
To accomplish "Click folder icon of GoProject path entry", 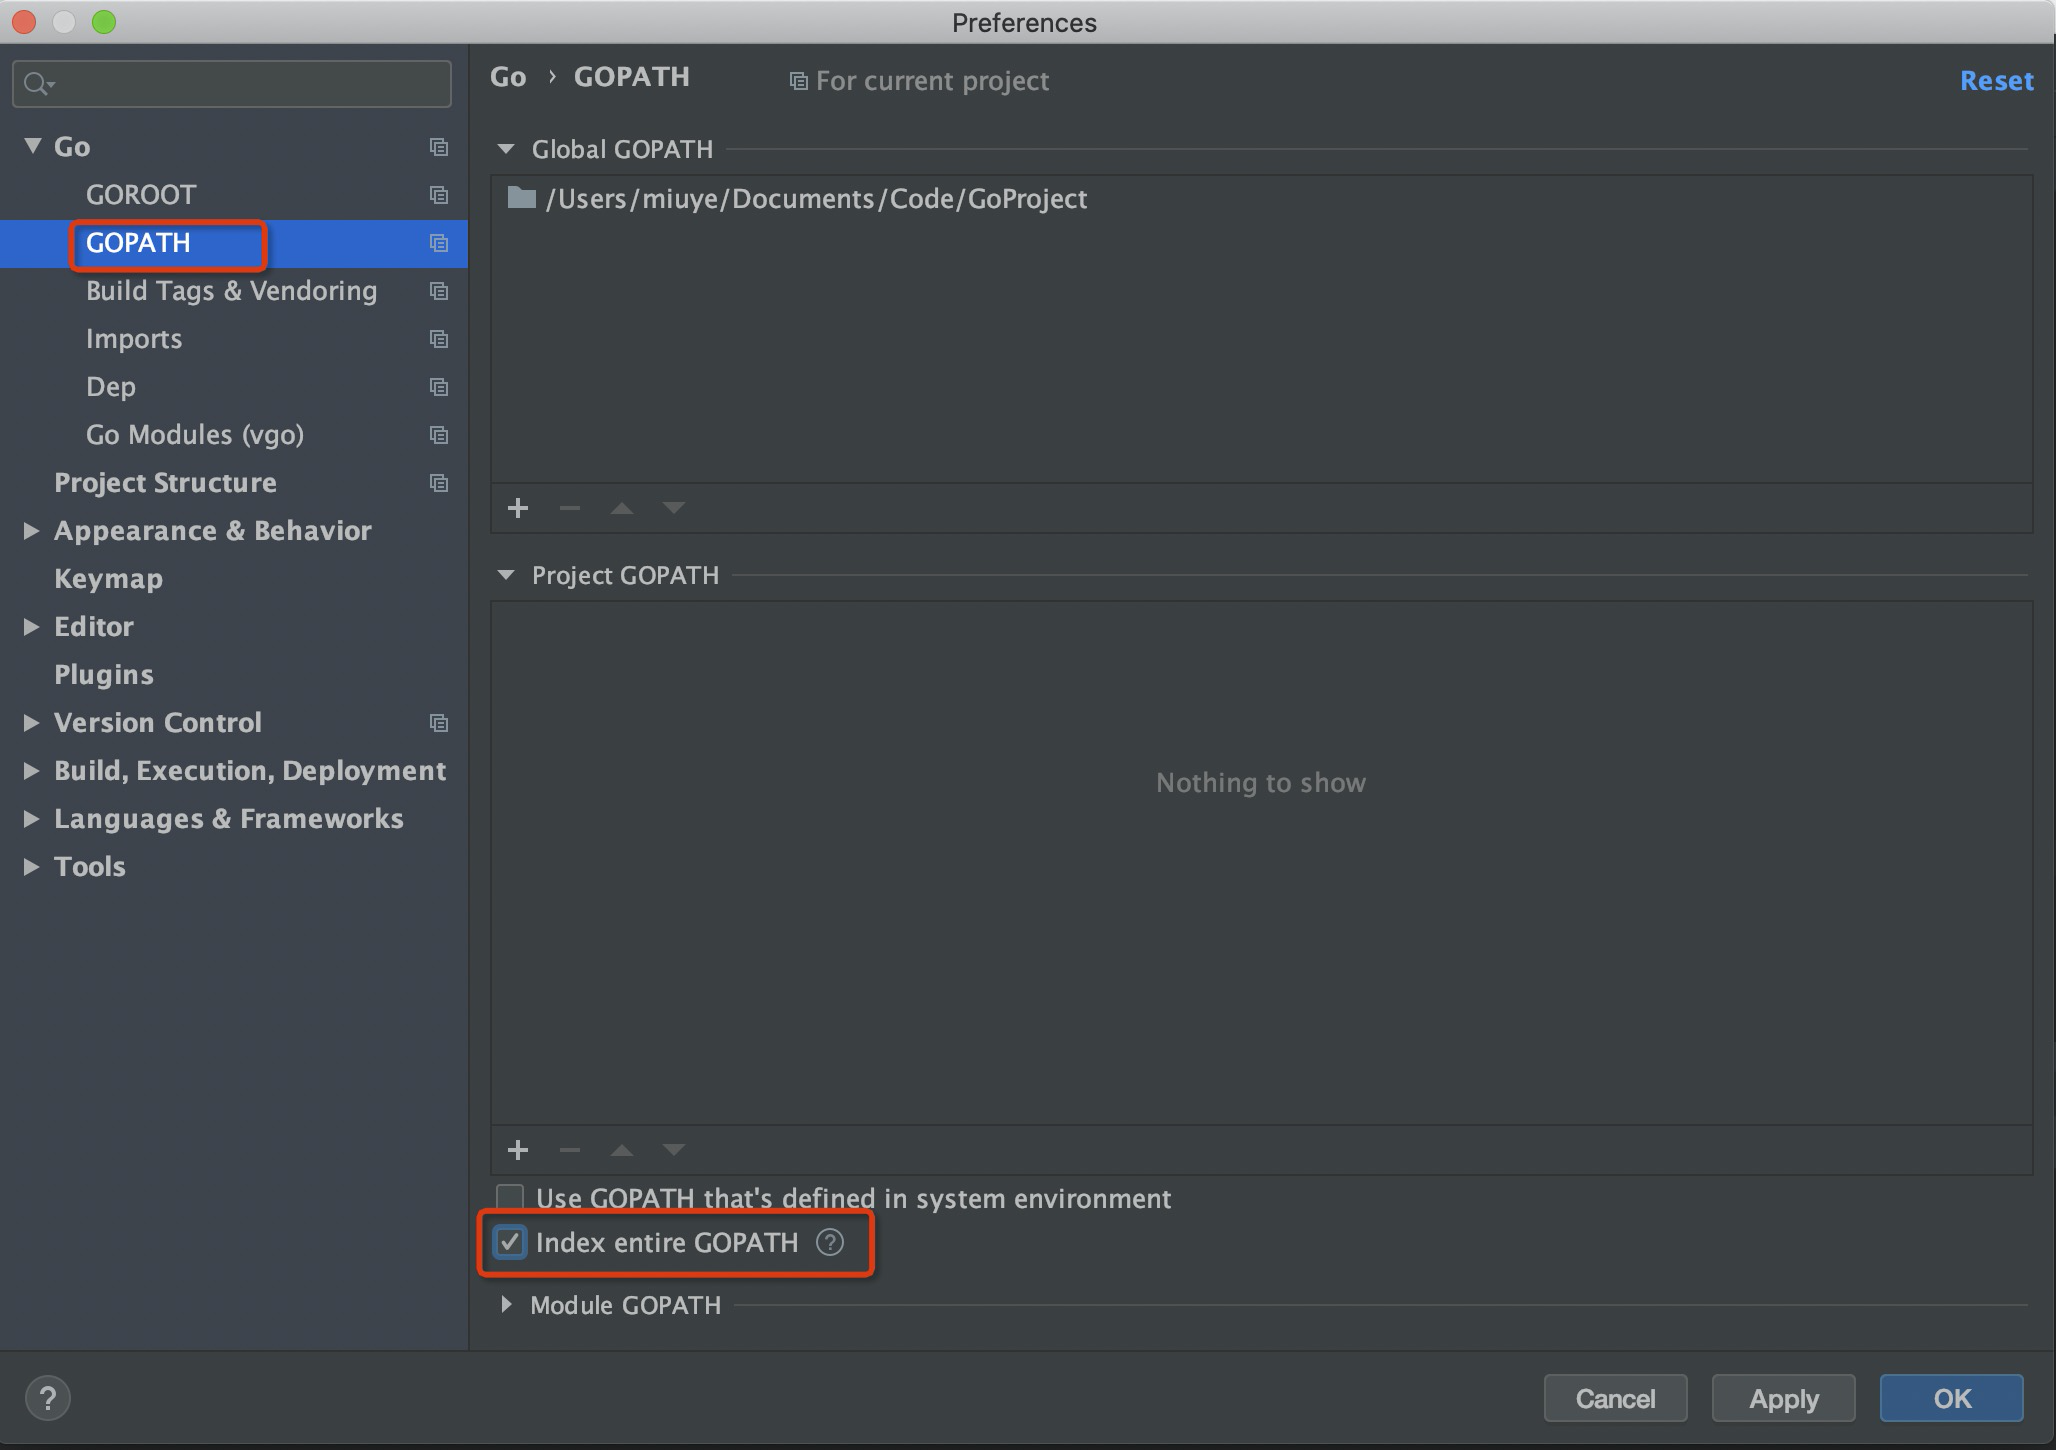I will 521,198.
